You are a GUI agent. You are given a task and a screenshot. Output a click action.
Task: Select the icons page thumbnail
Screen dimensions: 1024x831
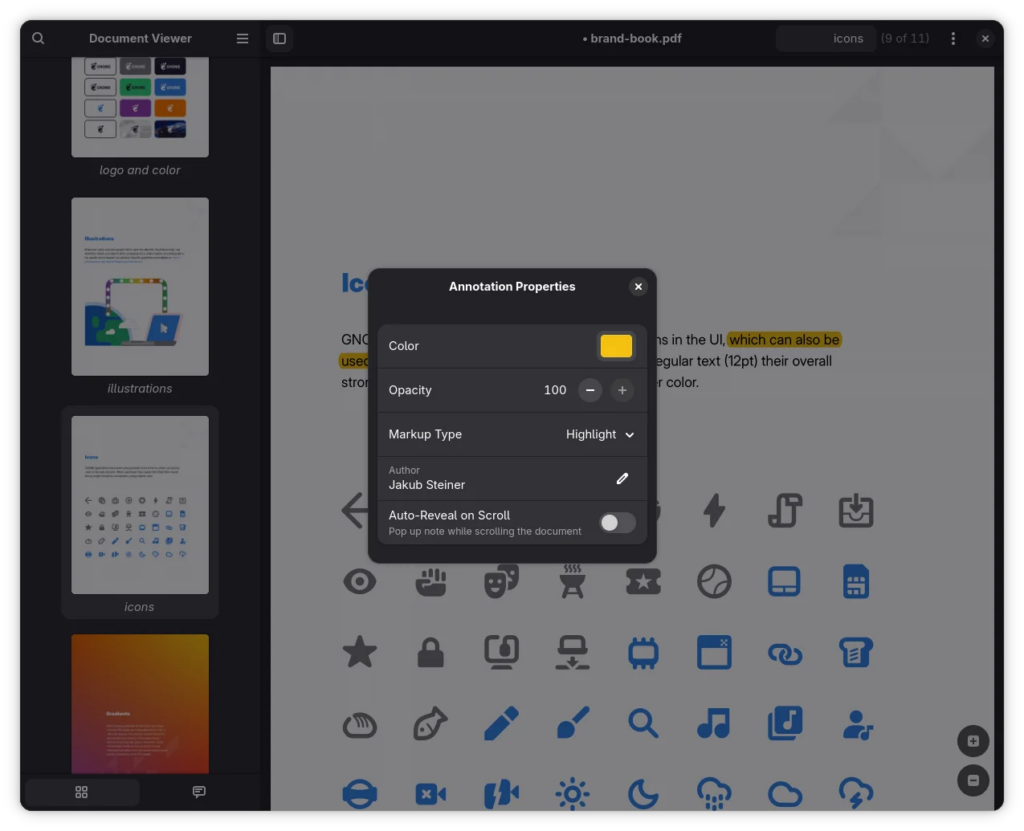coord(140,505)
